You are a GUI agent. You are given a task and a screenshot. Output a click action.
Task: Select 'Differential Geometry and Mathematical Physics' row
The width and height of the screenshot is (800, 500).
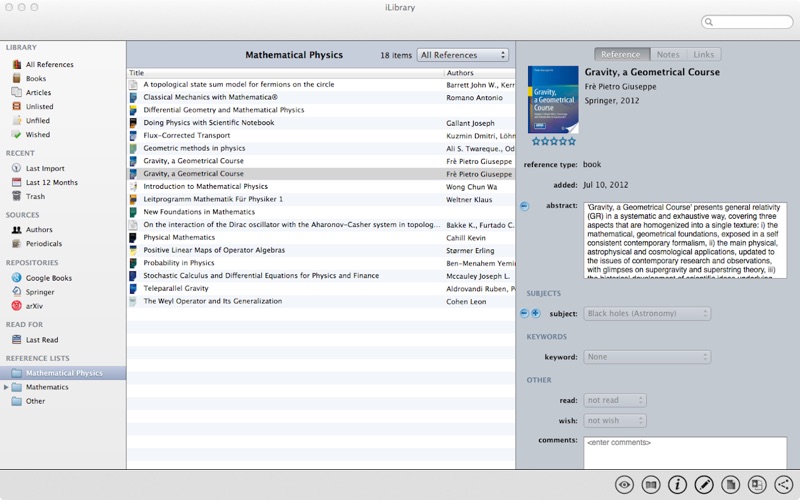pyautogui.click(x=321, y=110)
